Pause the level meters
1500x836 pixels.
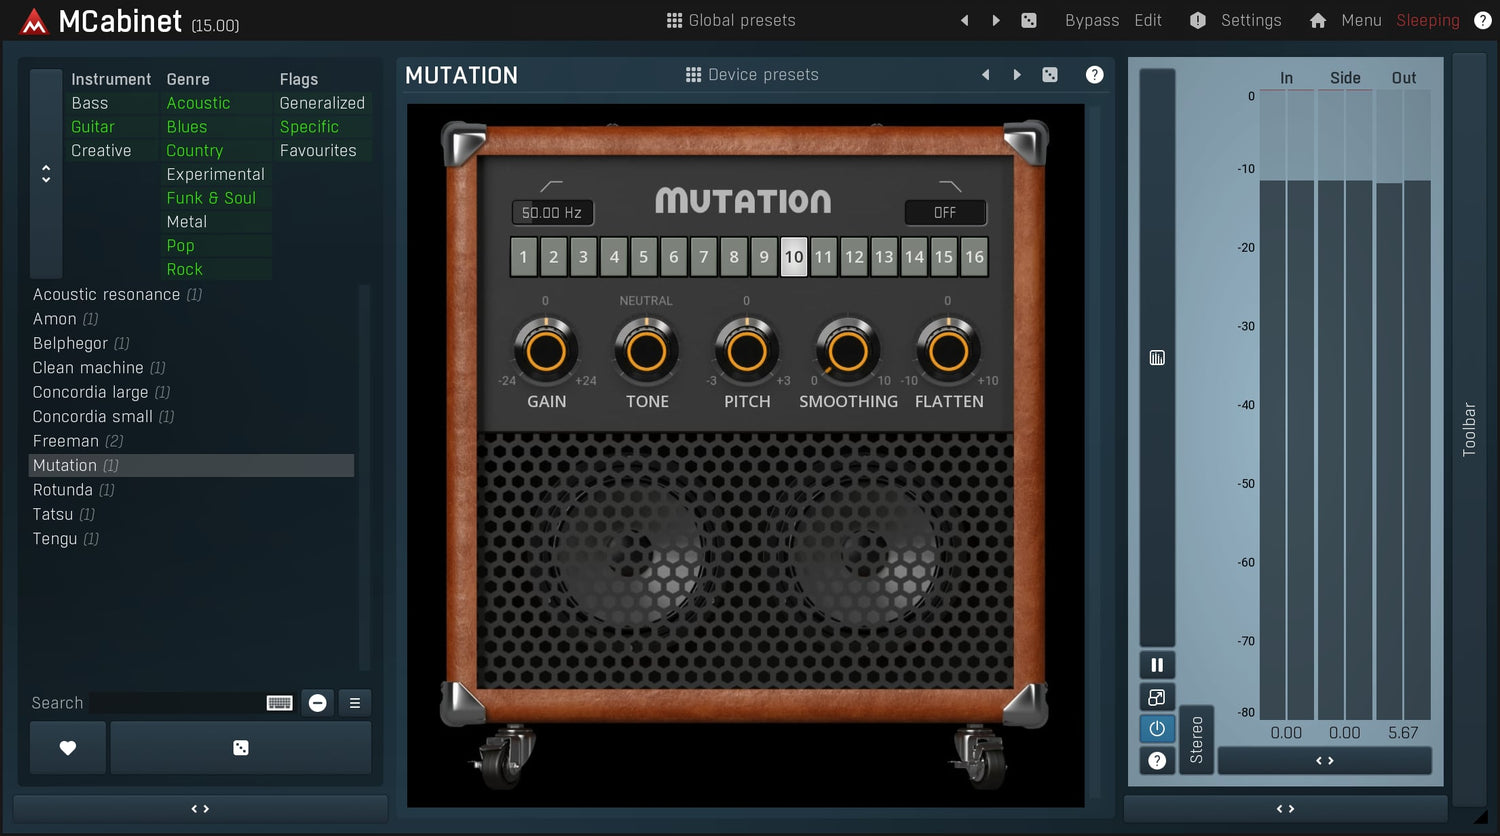1157,665
